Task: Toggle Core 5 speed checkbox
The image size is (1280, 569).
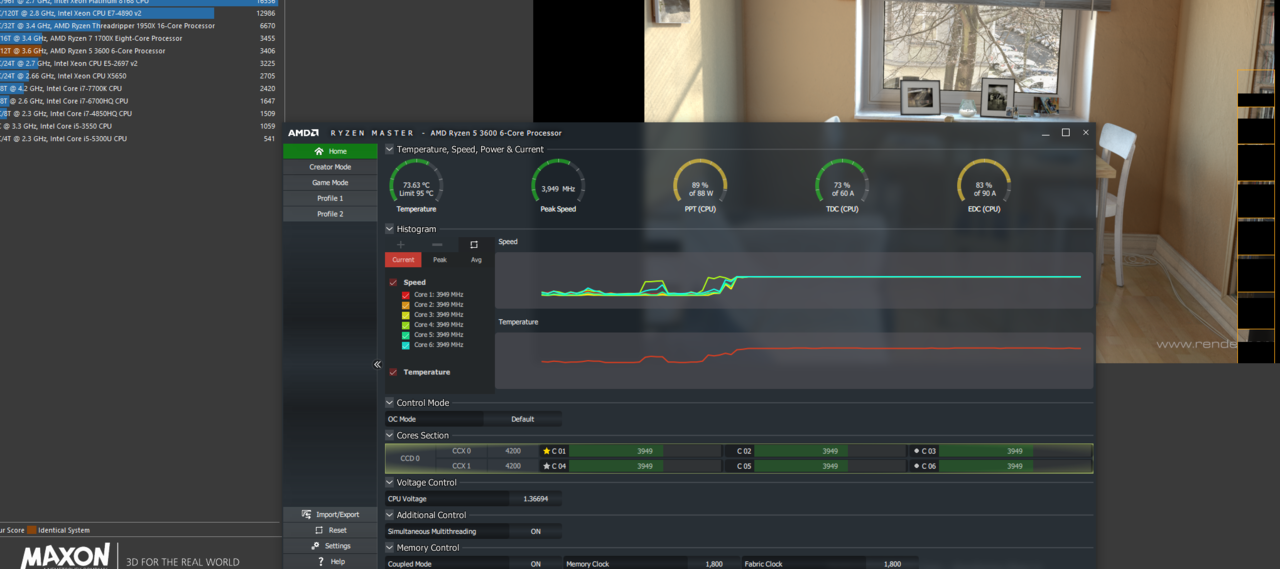Action: [x=405, y=335]
